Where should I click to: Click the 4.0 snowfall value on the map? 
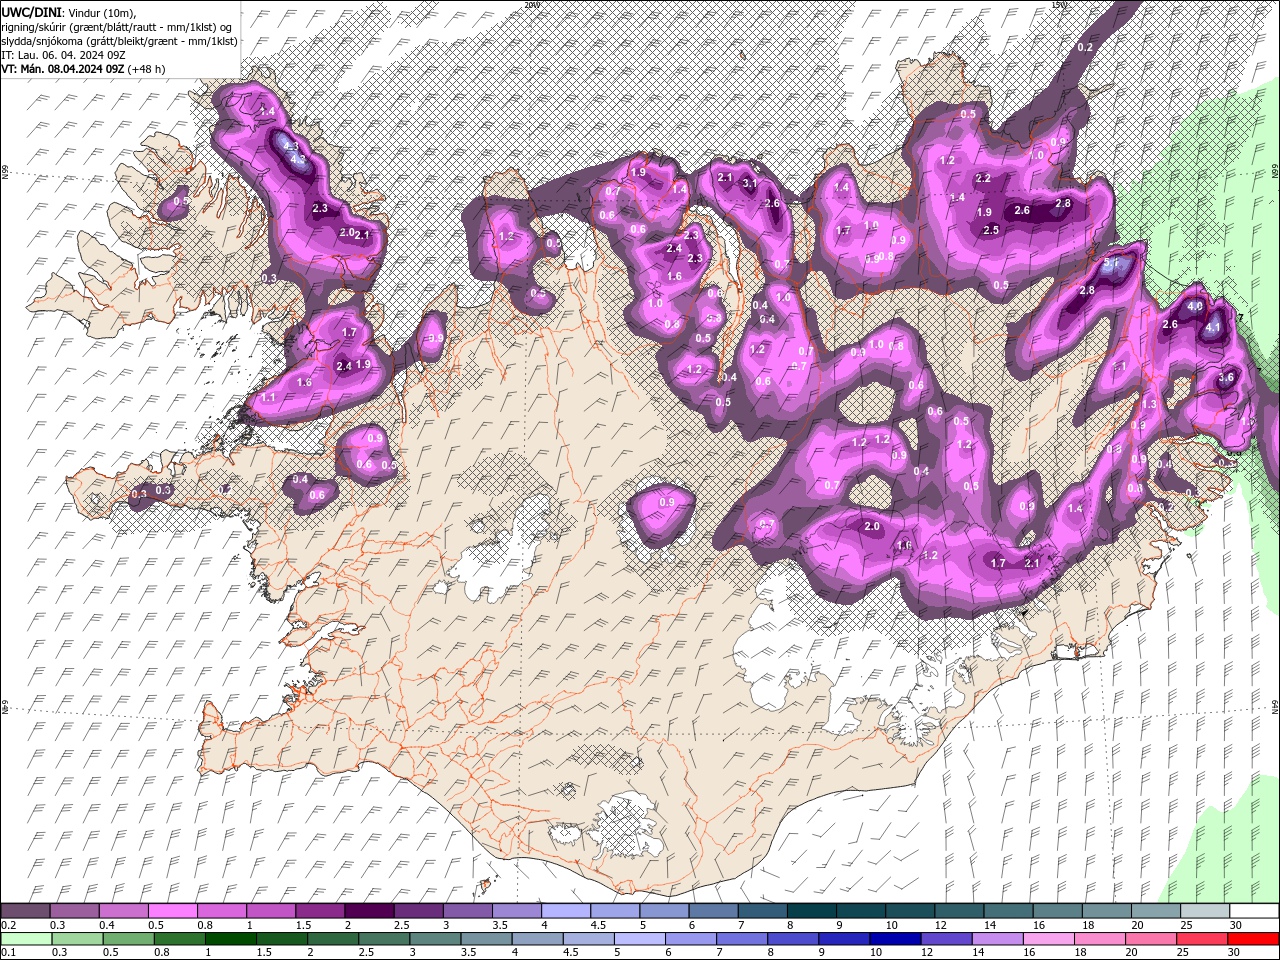click(1195, 306)
